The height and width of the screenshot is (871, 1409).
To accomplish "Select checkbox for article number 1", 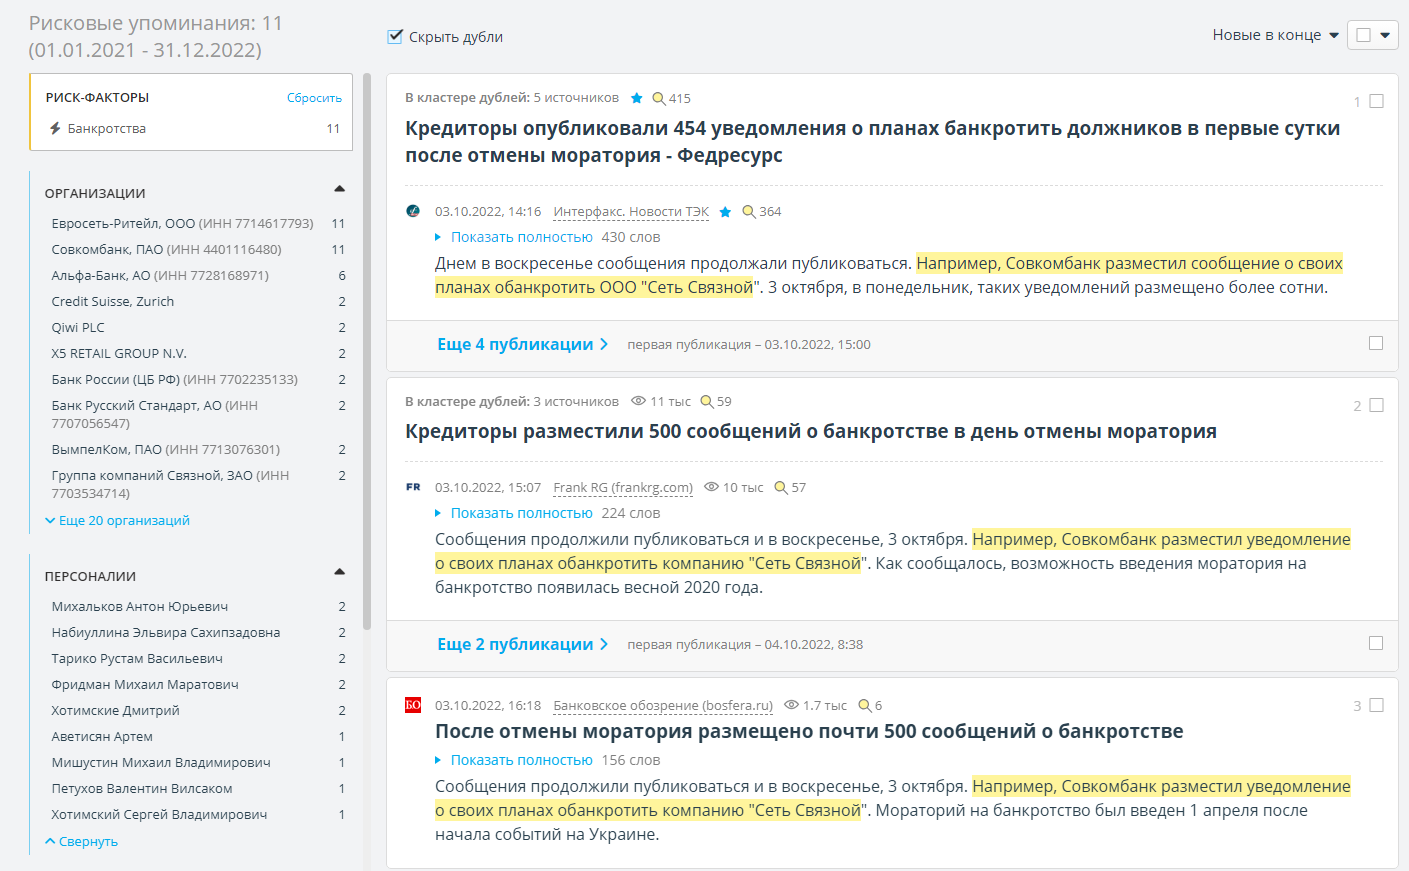I will coord(1376,101).
